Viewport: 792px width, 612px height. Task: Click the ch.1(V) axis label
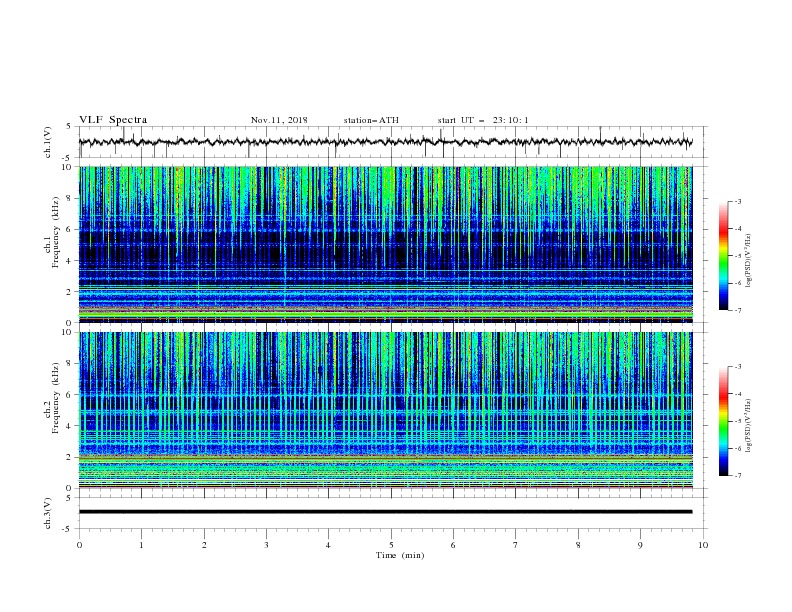point(48,142)
